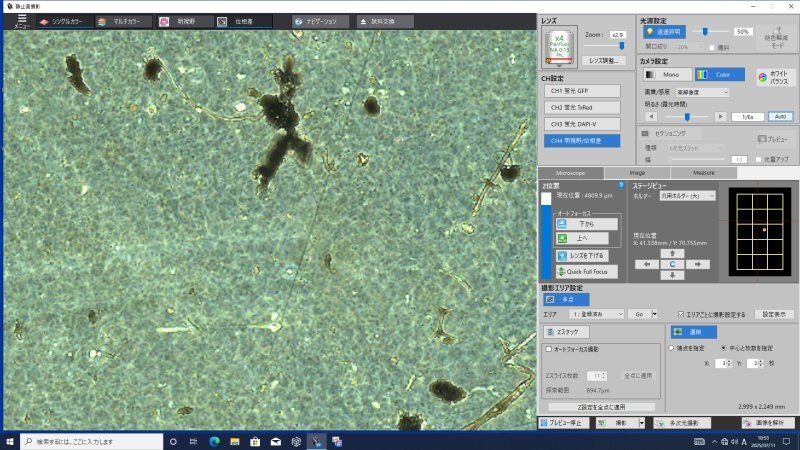
Task: Adjust the exposure brightness slider
Action: click(x=687, y=117)
